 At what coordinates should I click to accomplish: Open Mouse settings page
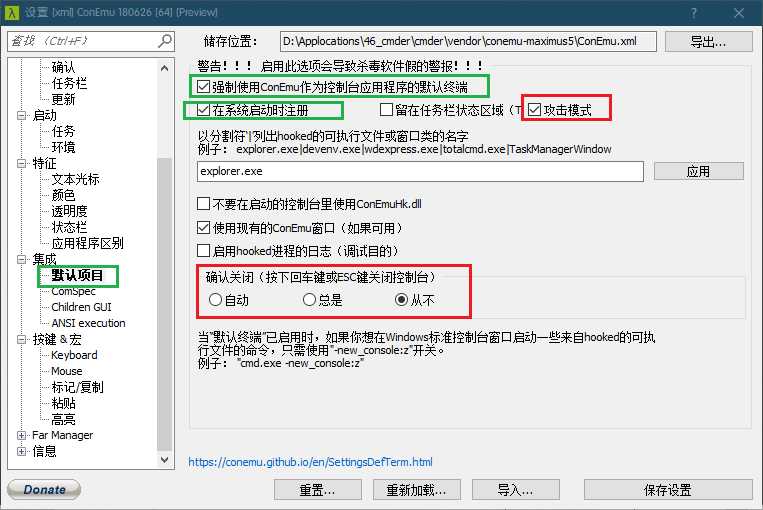click(67, 371)
